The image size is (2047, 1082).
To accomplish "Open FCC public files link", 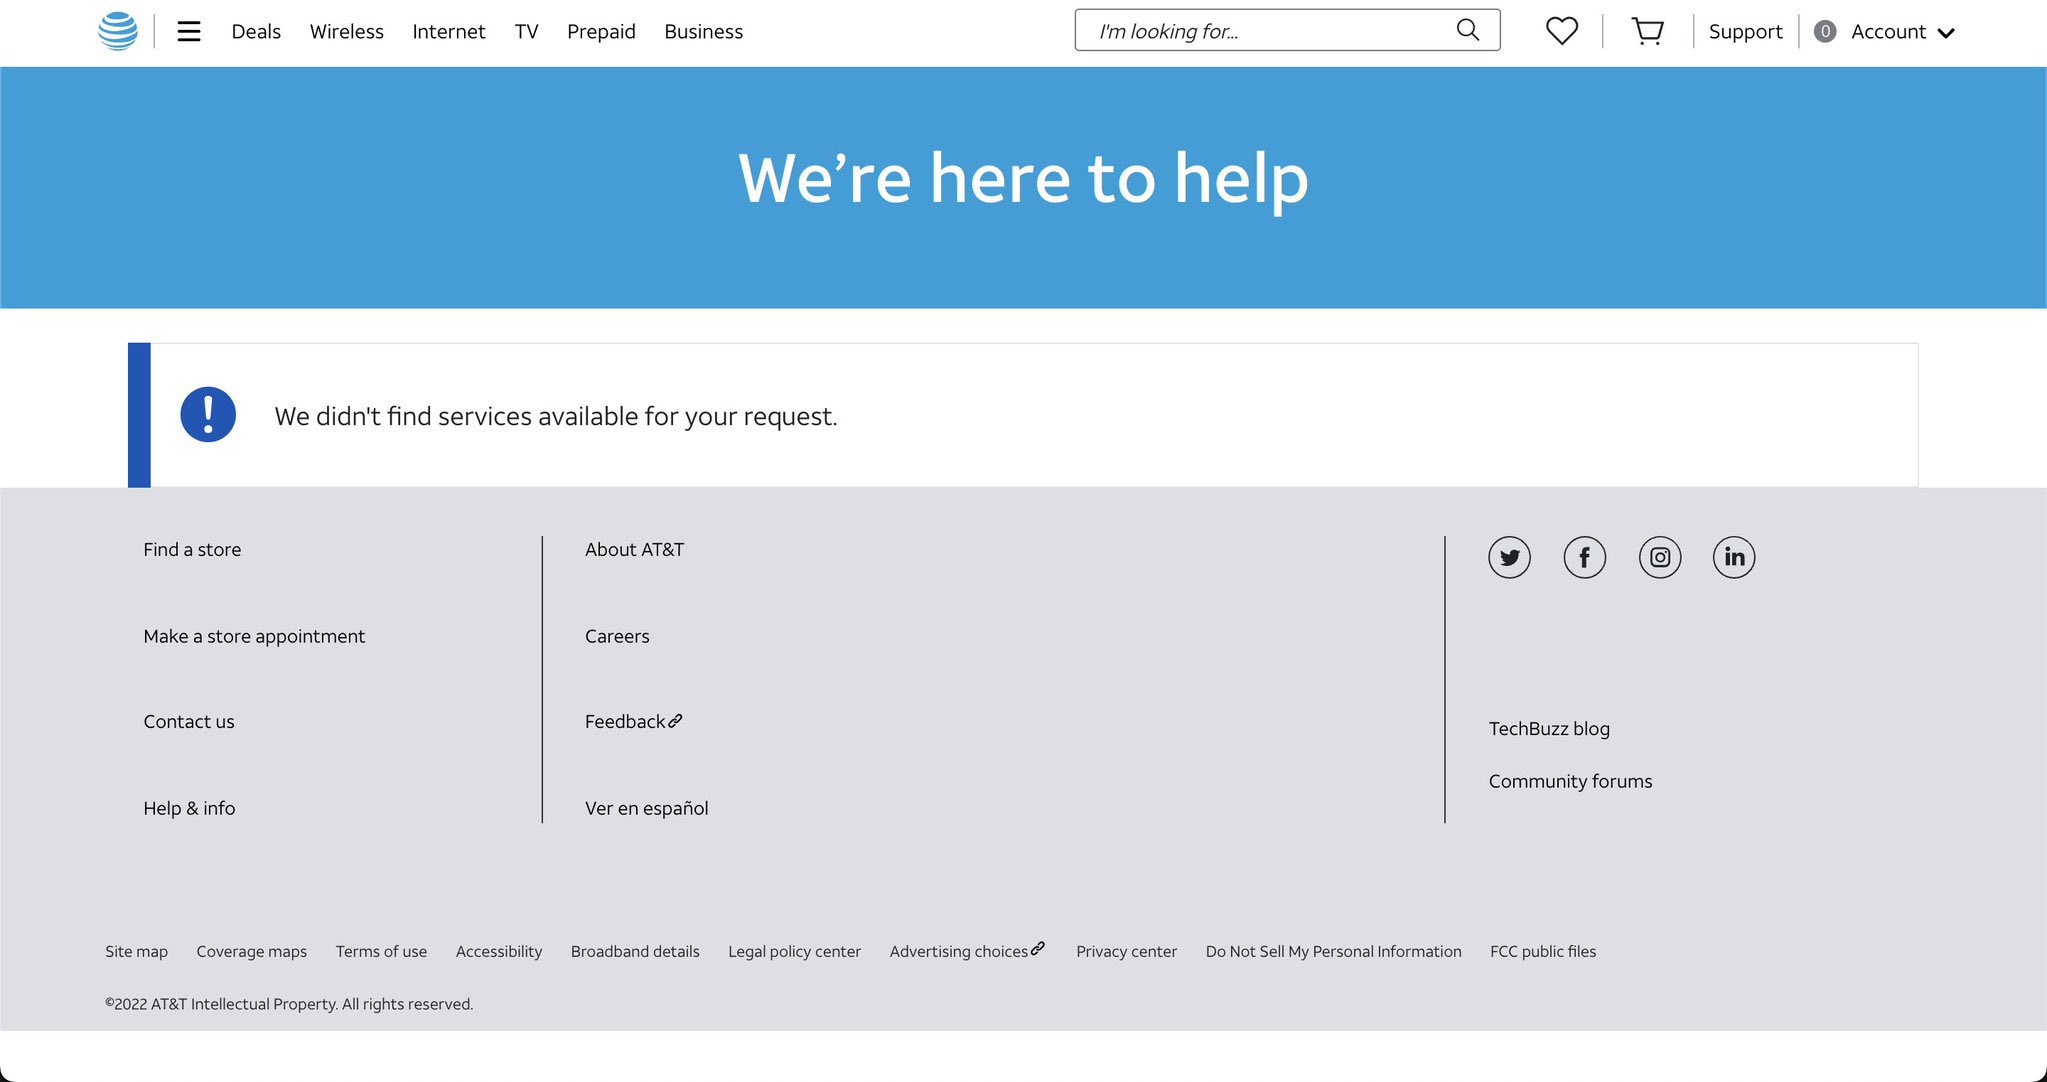I will click(x=1543, y=952).
